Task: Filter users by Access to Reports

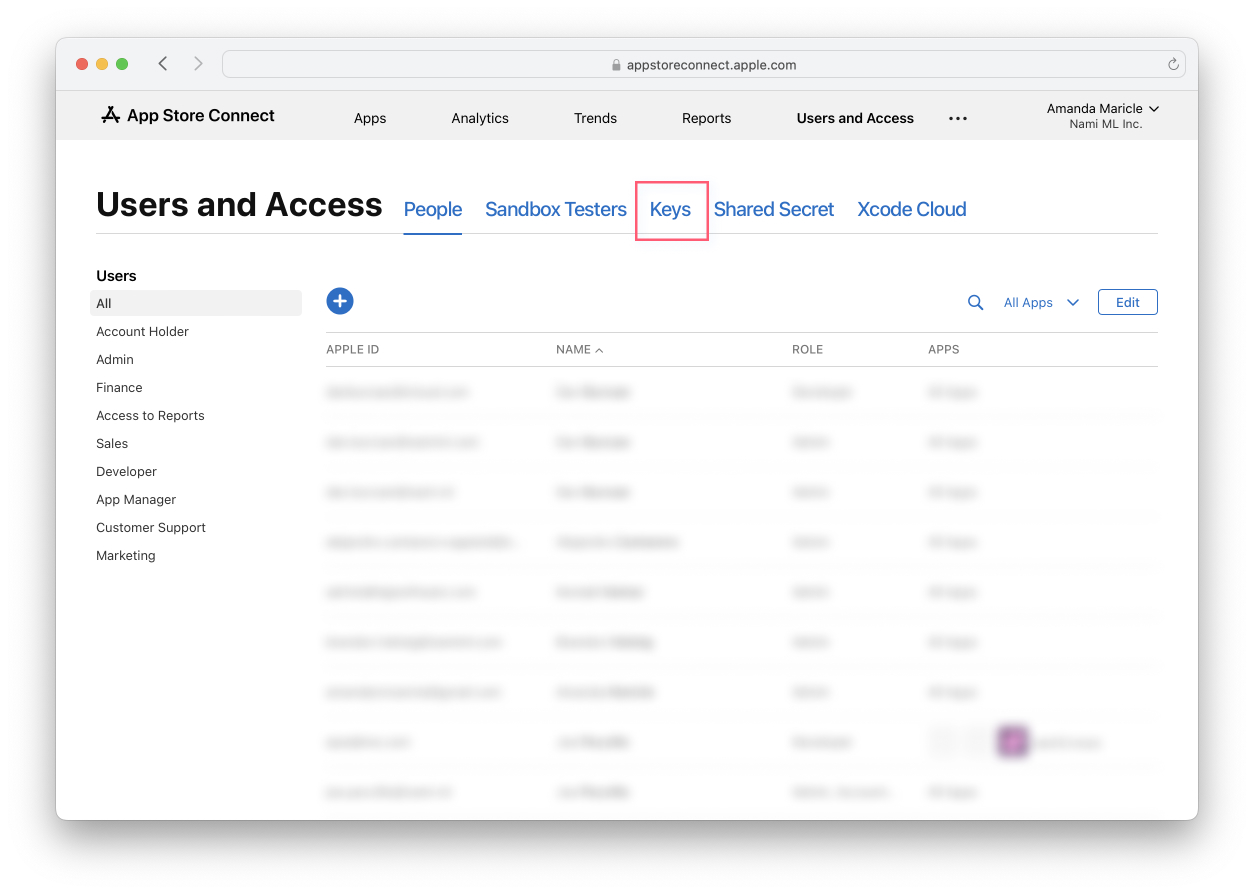Action: click(x=150, y=415)
